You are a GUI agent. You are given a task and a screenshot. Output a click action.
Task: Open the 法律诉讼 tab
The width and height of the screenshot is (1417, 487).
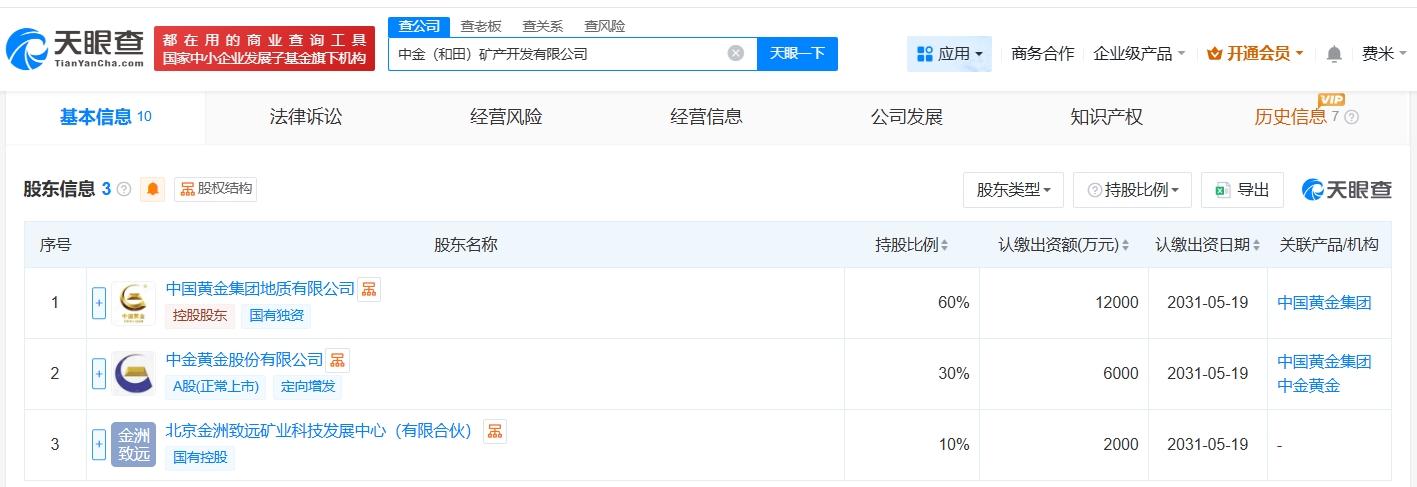pyautogui.click(x=306, y=117)
